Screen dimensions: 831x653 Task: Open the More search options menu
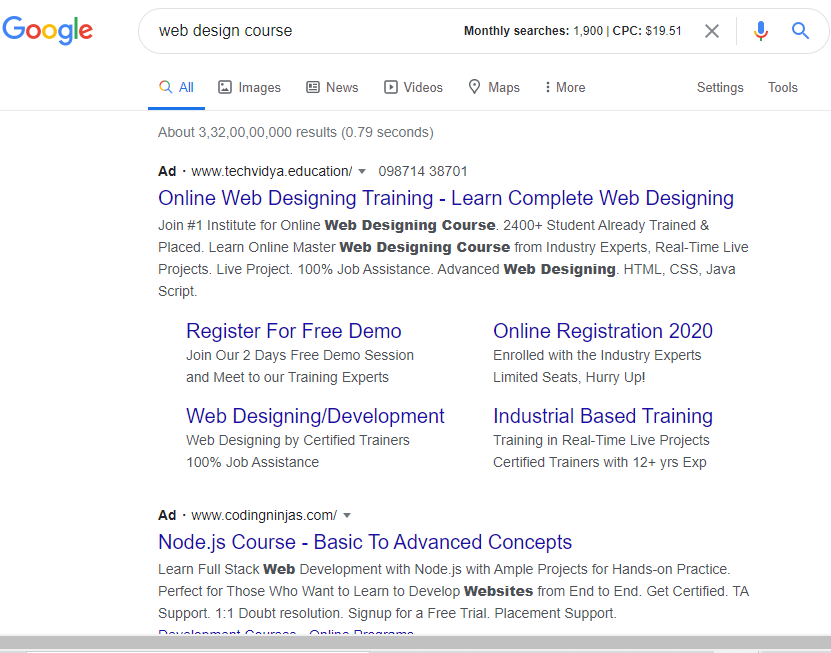[565, 87]
